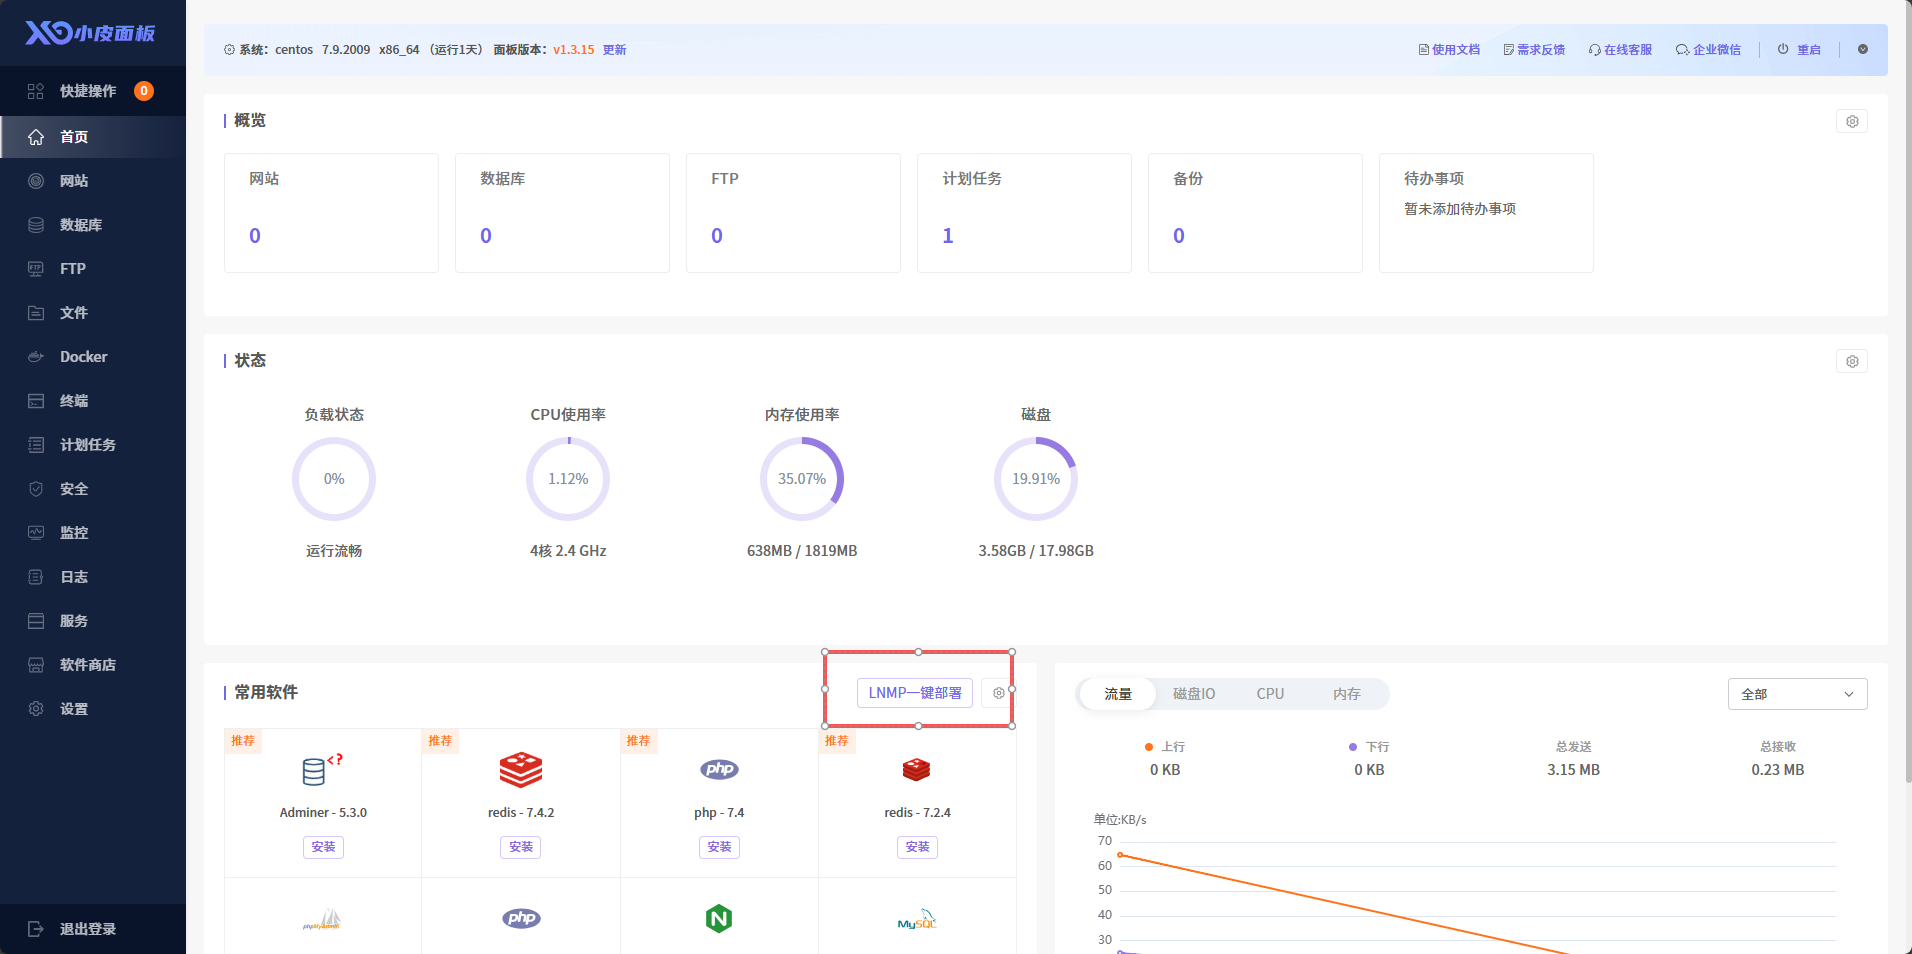Click the gear icon in Overview panel
1912x954 pixels.
(x=1852, y=121)
